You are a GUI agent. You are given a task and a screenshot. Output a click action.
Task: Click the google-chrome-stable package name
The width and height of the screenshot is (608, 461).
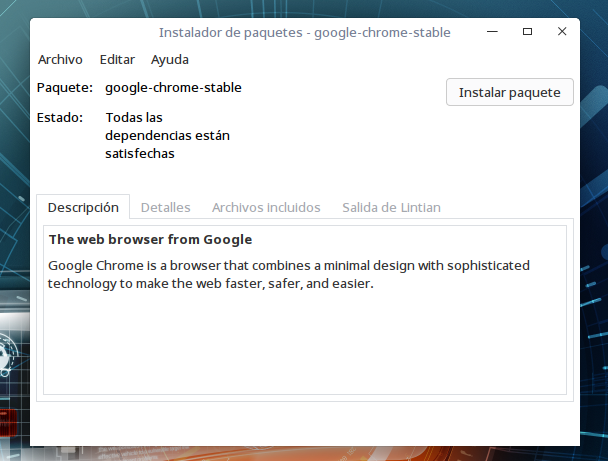pos(173,88)
